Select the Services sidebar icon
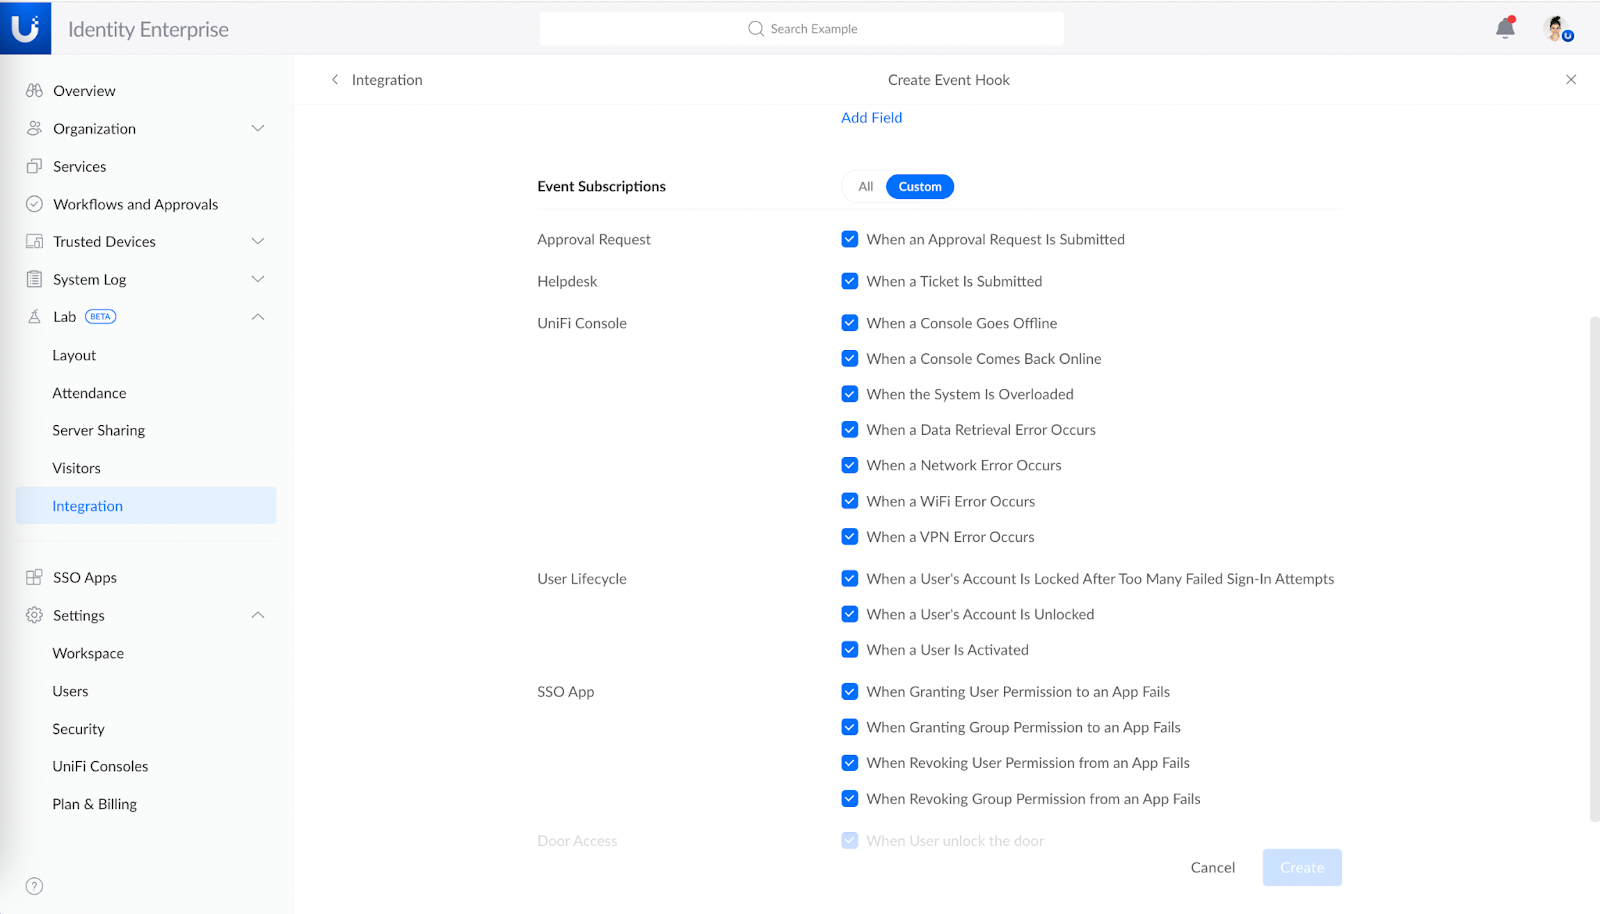1600x914 pixels. click(x=34, y=166)
